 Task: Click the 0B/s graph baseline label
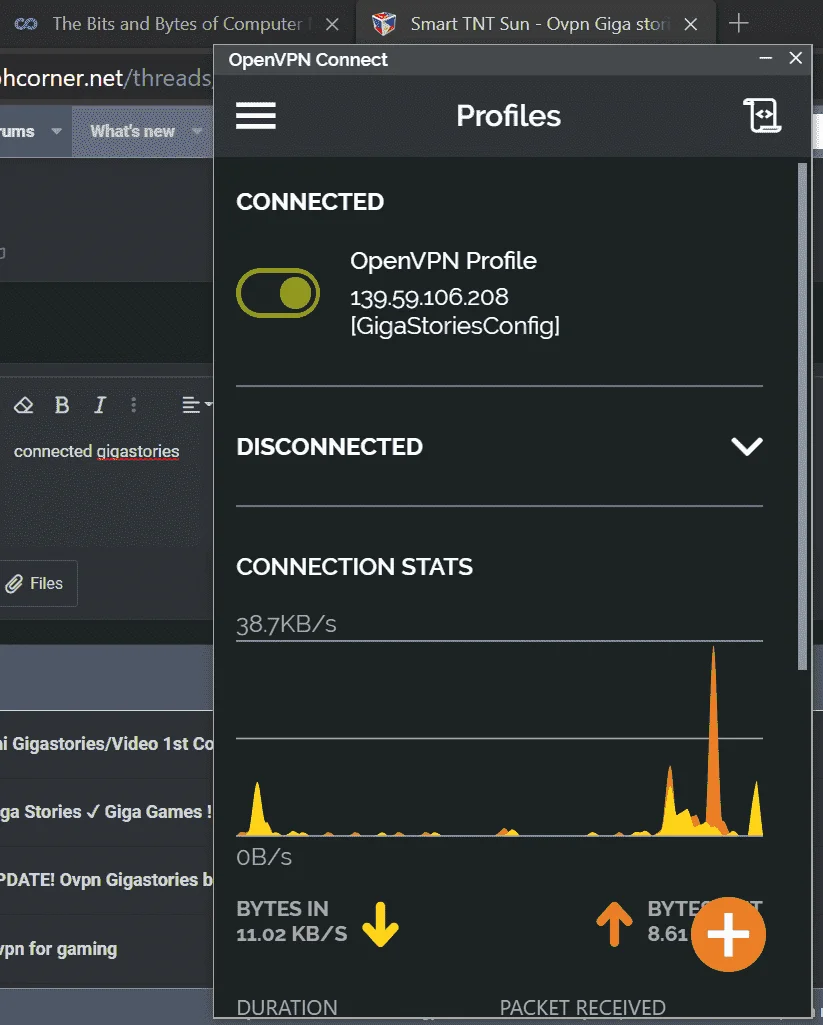tap(264, 856)
